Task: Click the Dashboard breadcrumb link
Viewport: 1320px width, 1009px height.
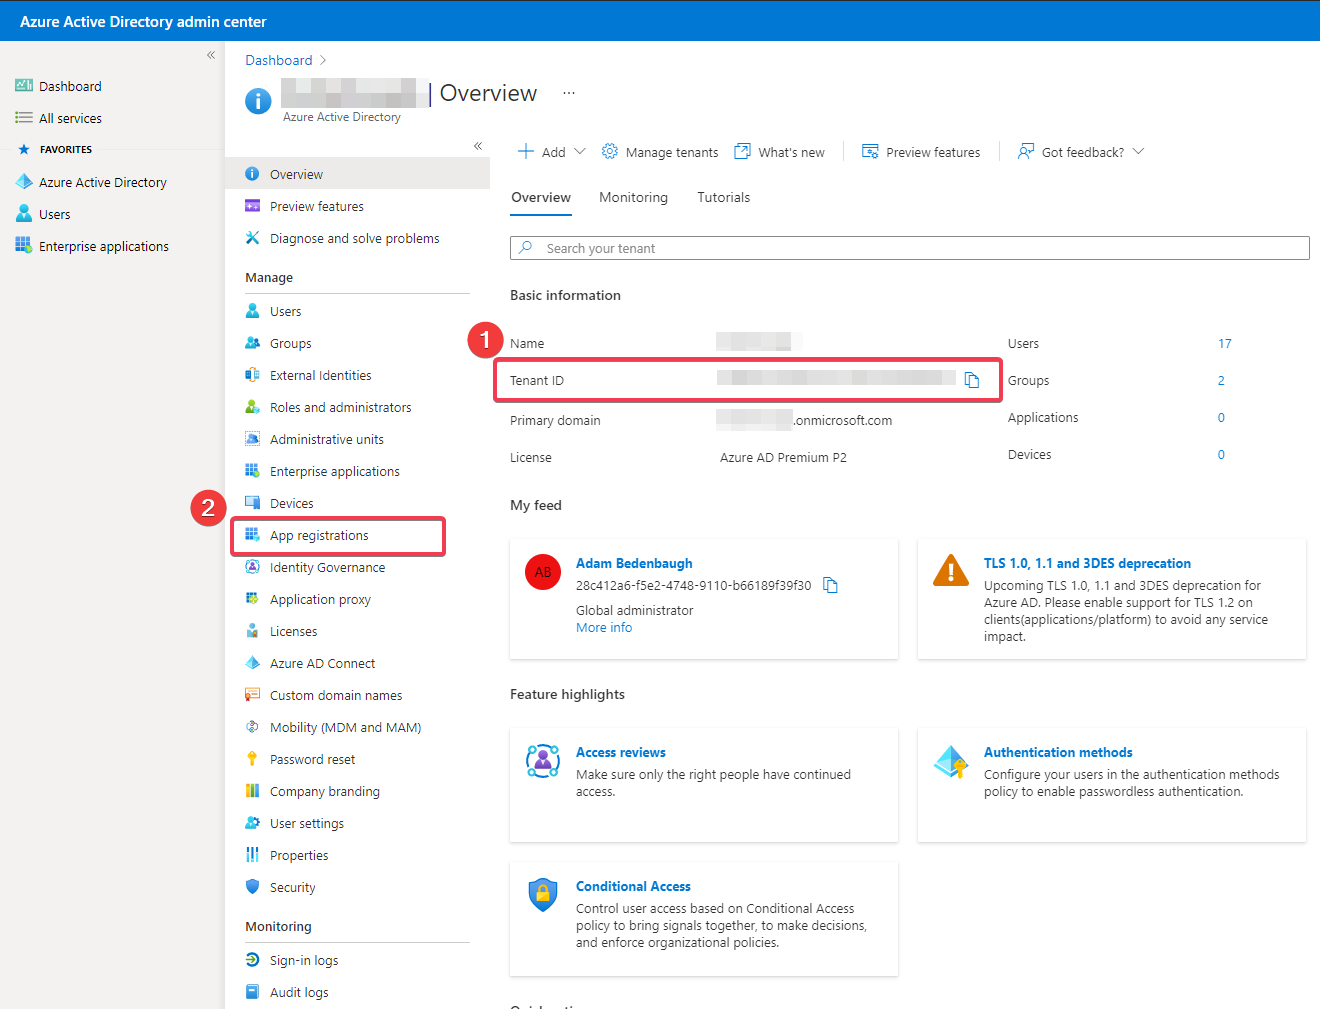Action: click(x=279, y=60)
